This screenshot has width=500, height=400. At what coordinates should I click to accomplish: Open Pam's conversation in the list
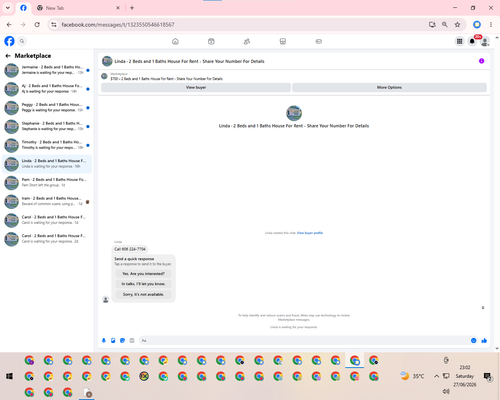click(47, 182)
